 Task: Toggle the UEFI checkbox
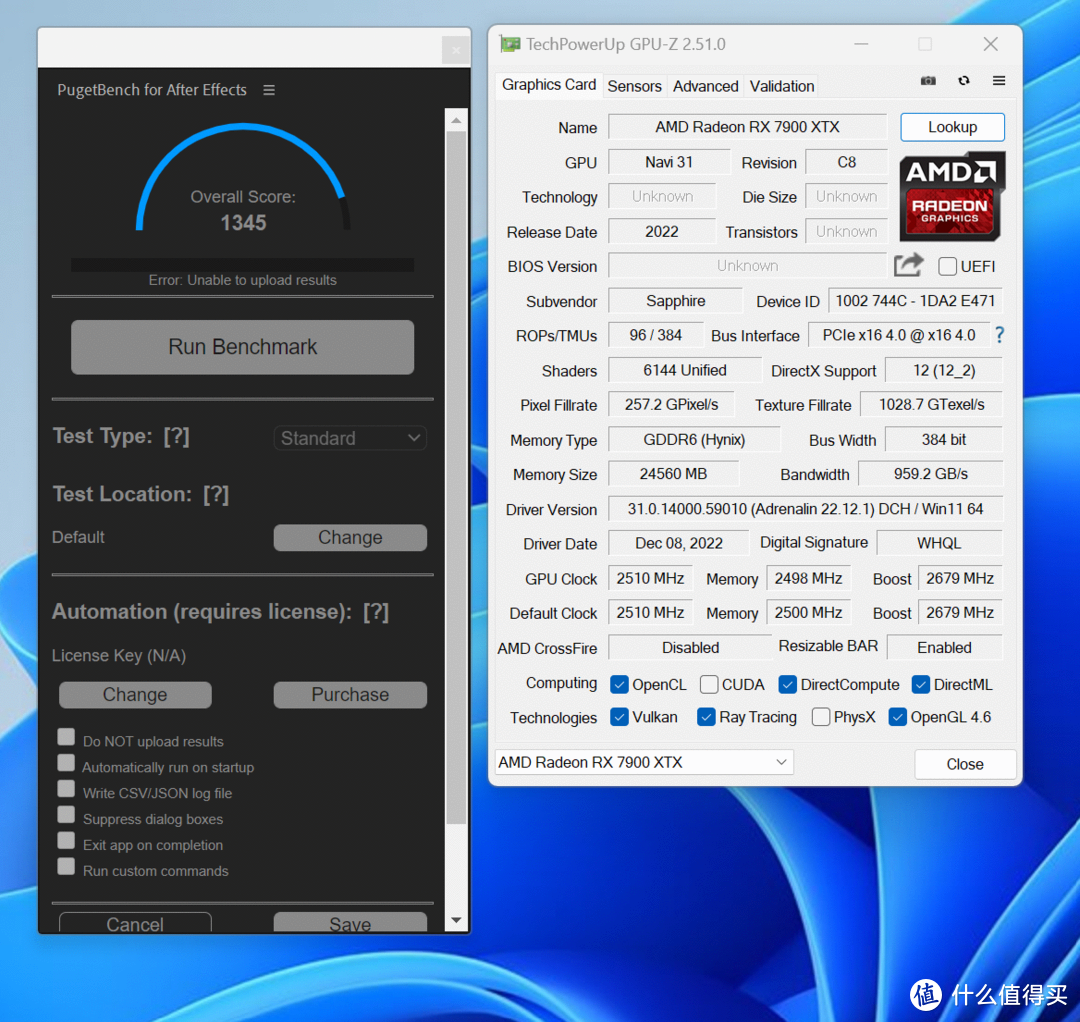click(x=947, y=267)
